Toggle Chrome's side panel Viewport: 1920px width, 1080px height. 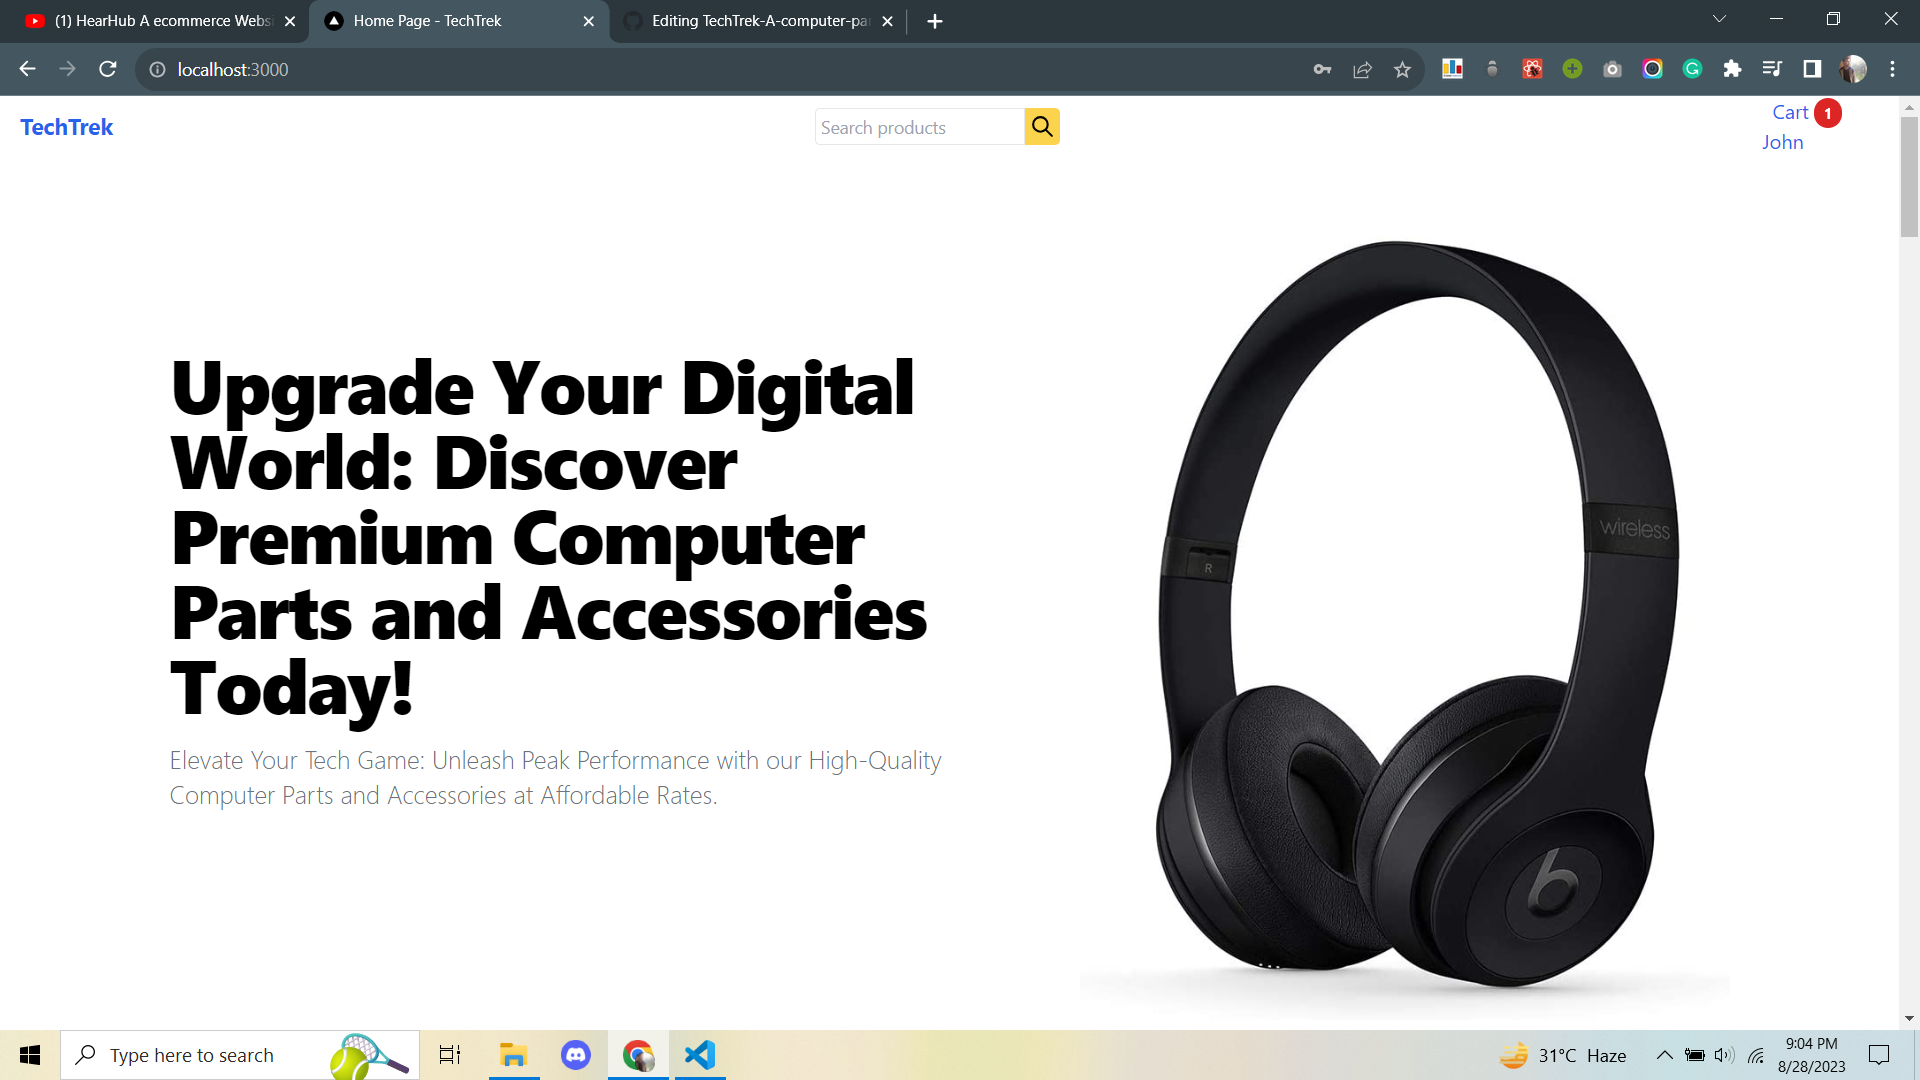click(x=1812, y=68)
